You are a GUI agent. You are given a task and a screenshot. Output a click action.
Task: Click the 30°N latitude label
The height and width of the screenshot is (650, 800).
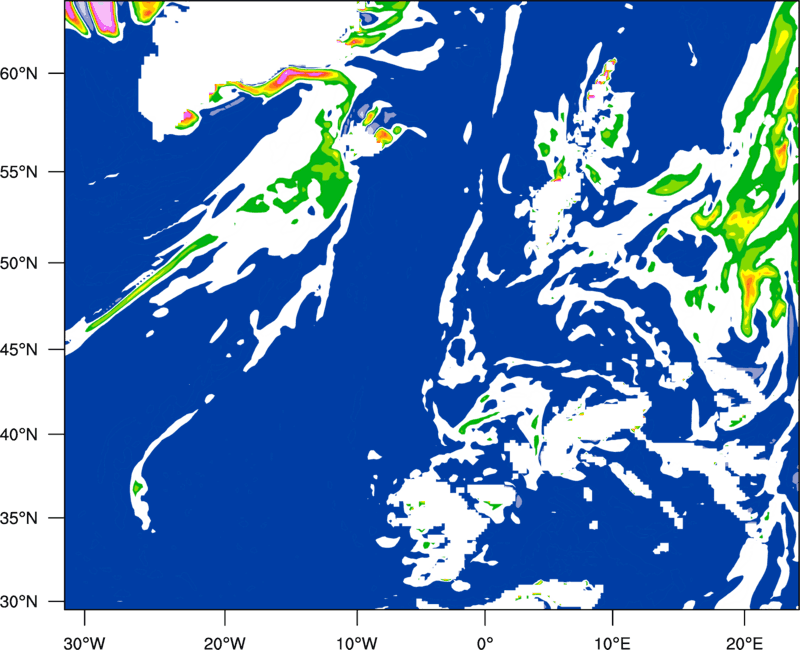[x=19, y=602]
